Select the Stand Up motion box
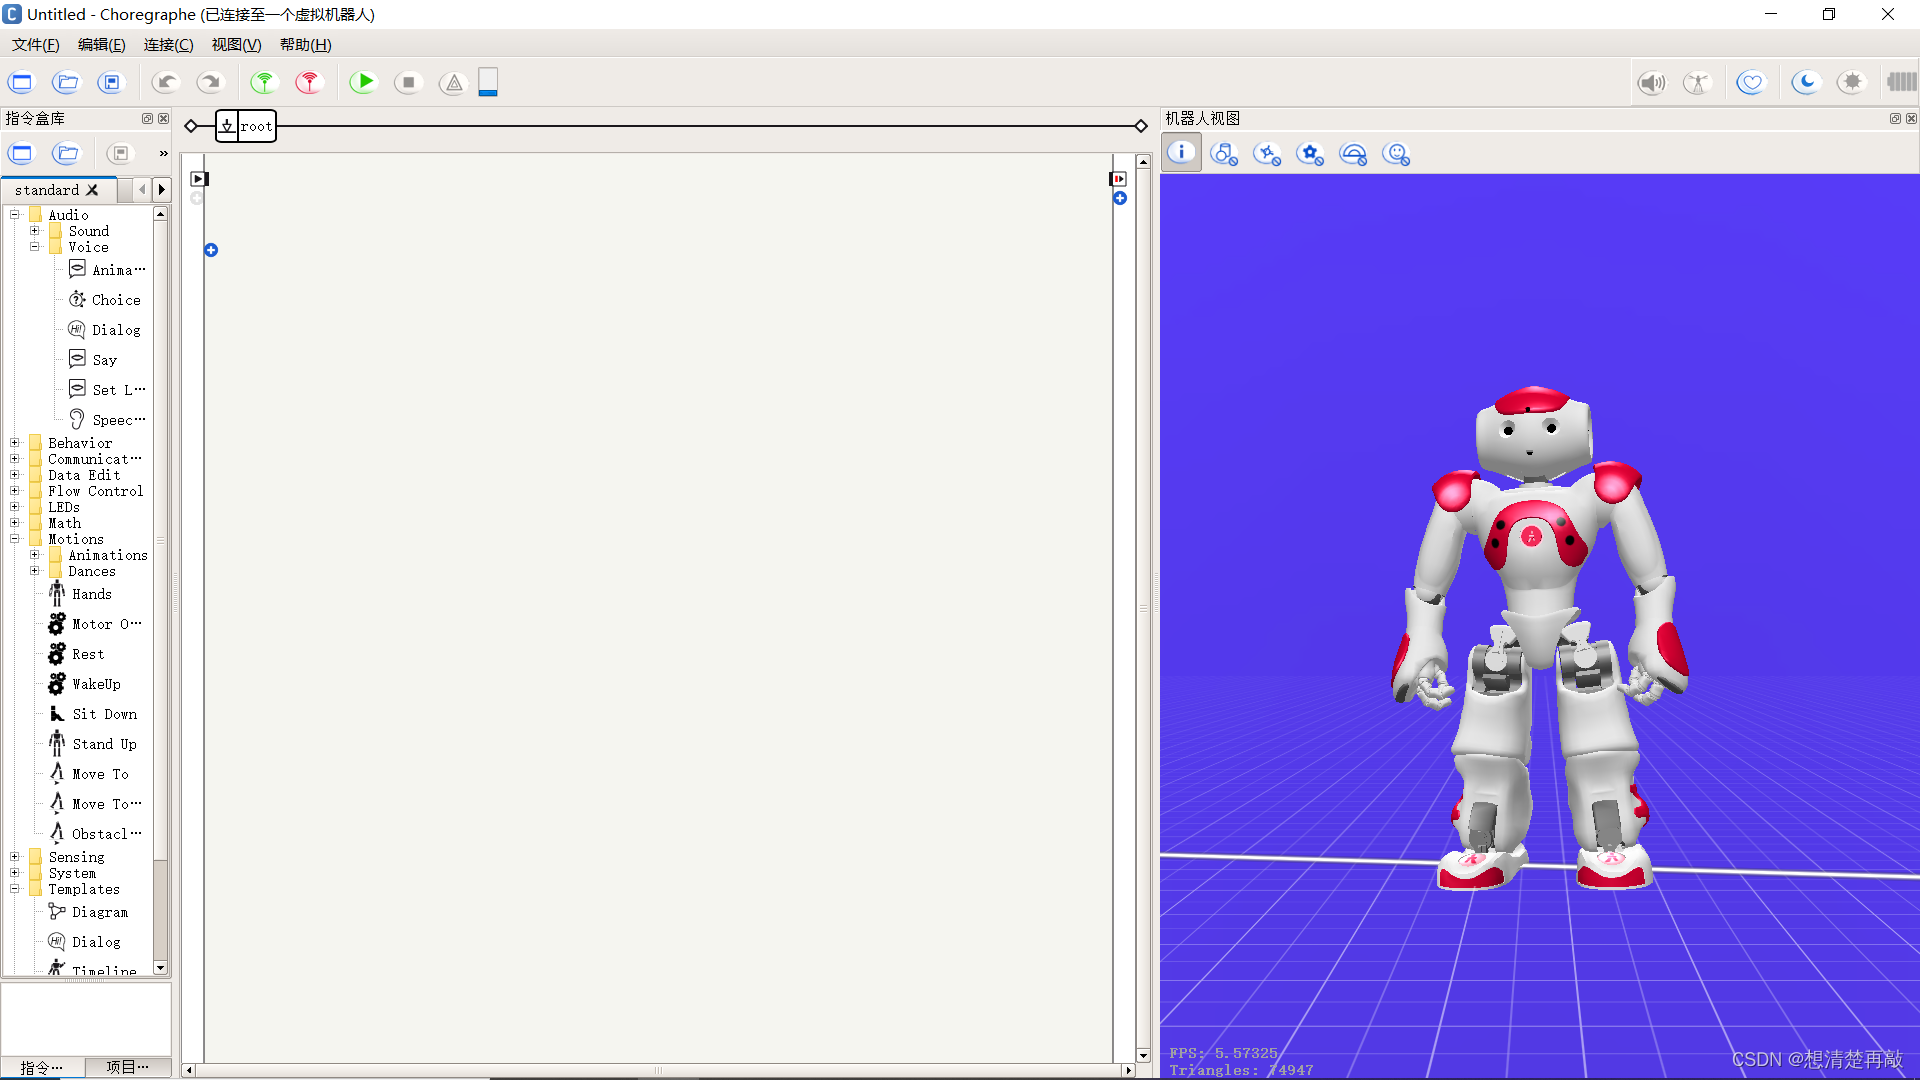1920x1080 pixels. click(x=104, y=744)
